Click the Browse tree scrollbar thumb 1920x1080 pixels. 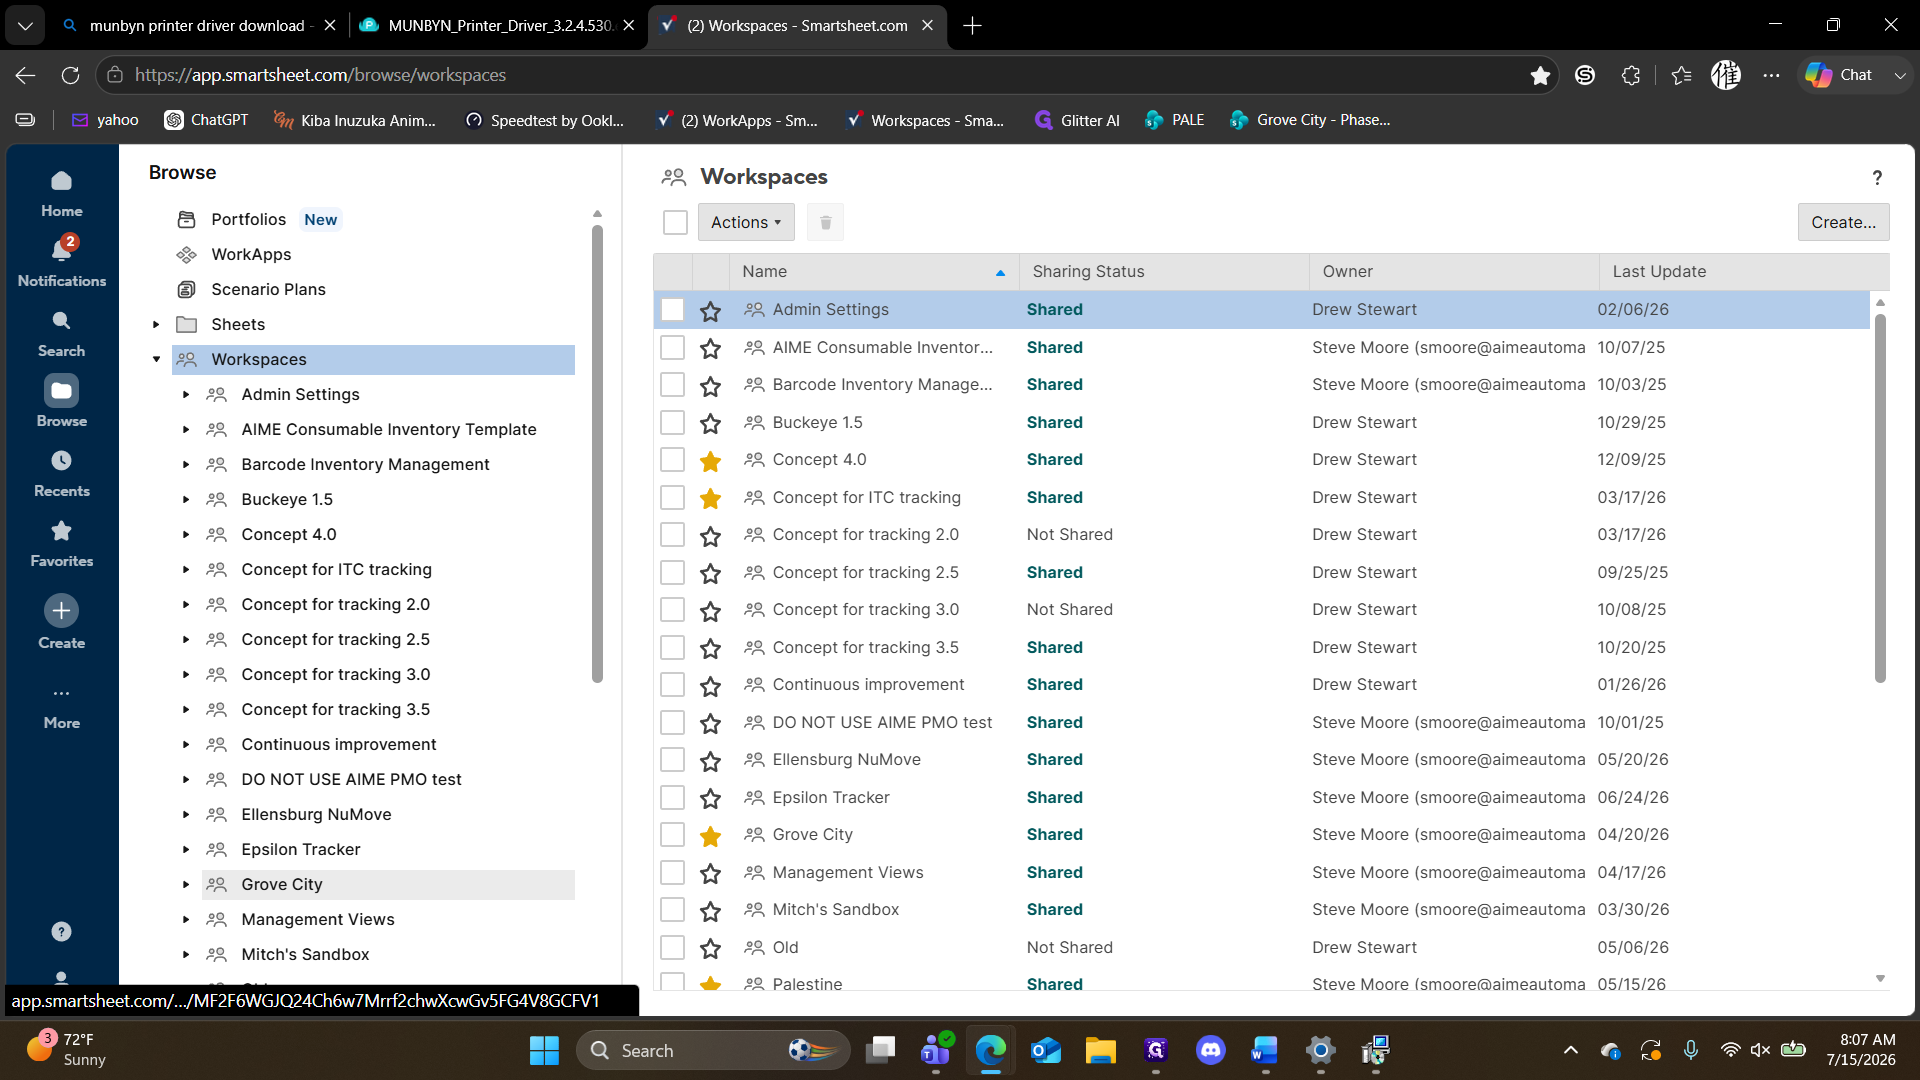click(x=597, y=453)
